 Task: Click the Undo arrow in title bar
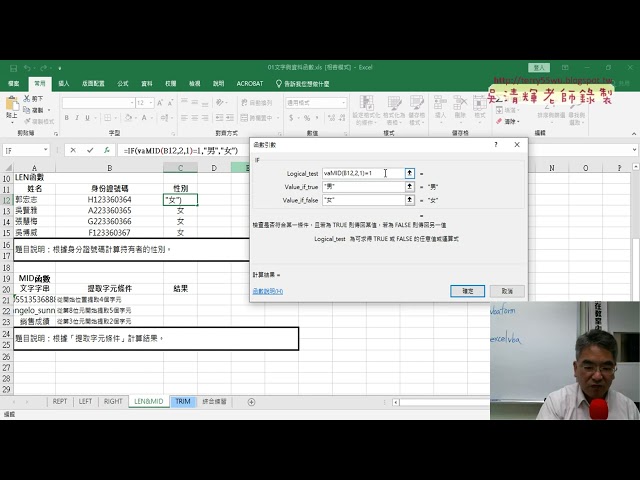[x=27, y=68]
